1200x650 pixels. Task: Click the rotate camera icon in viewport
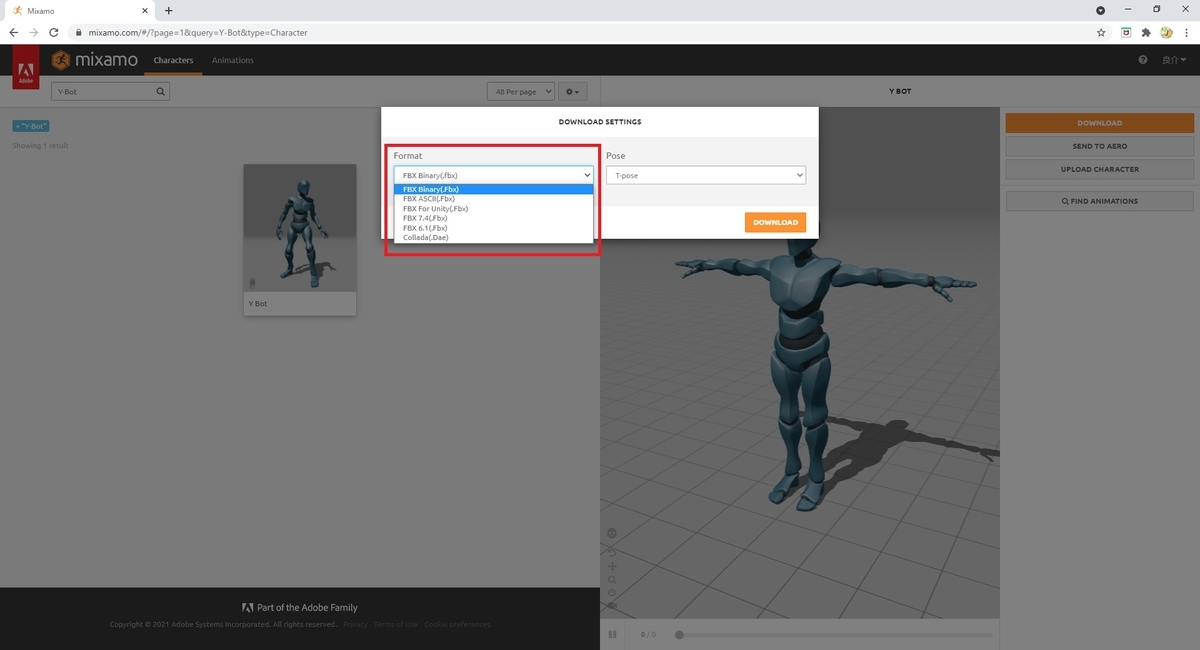point(612,551)
